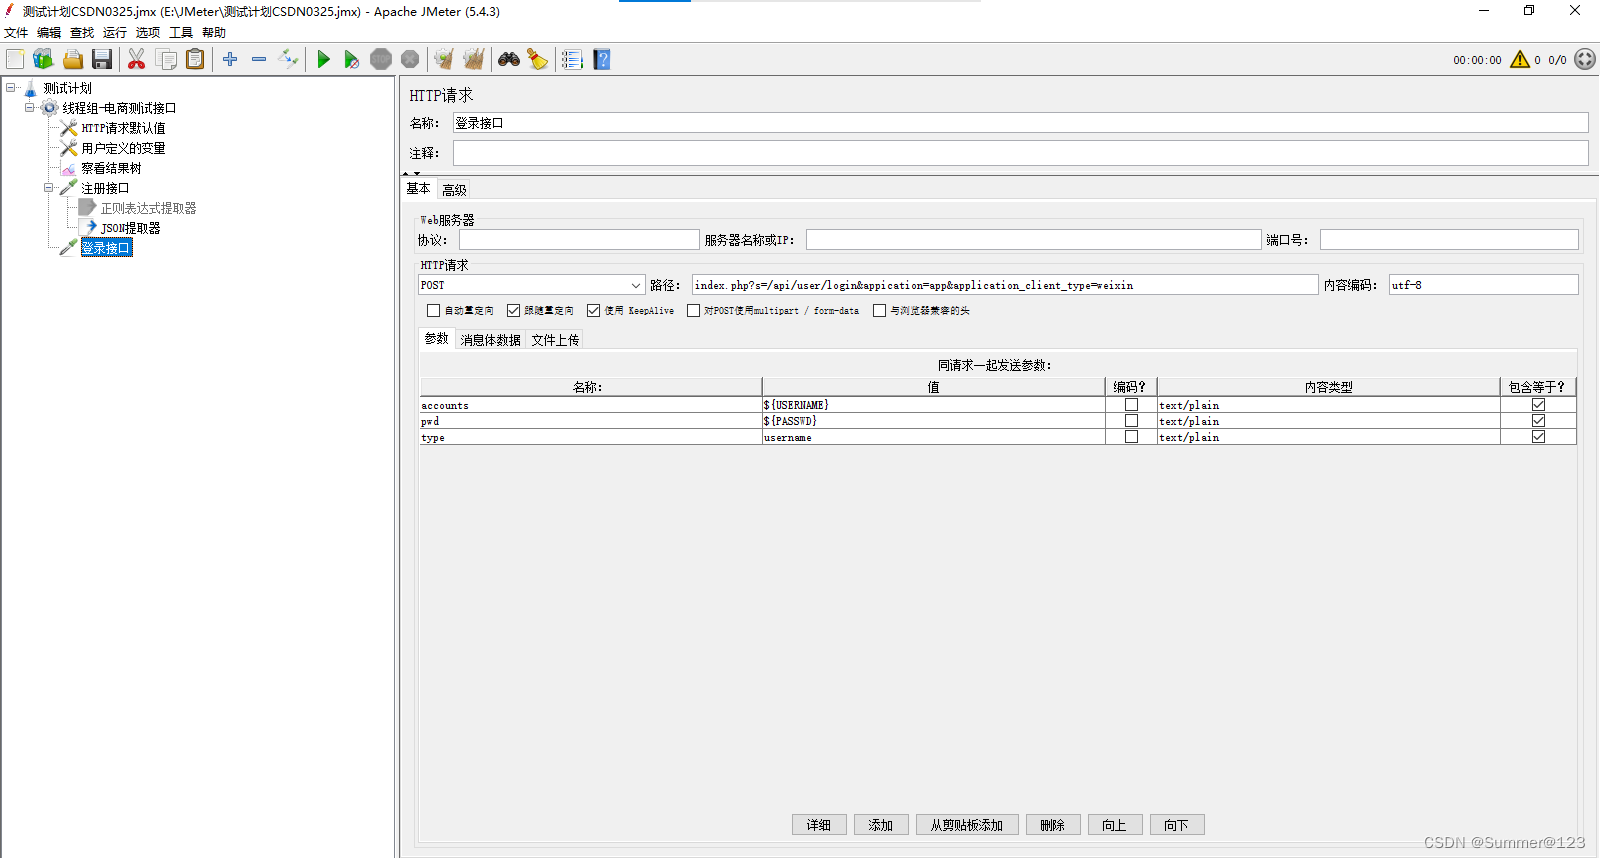The width and height of the screenshot is (1600, 858).
Task: Clear all results with double broom
Action: (474, 59)
